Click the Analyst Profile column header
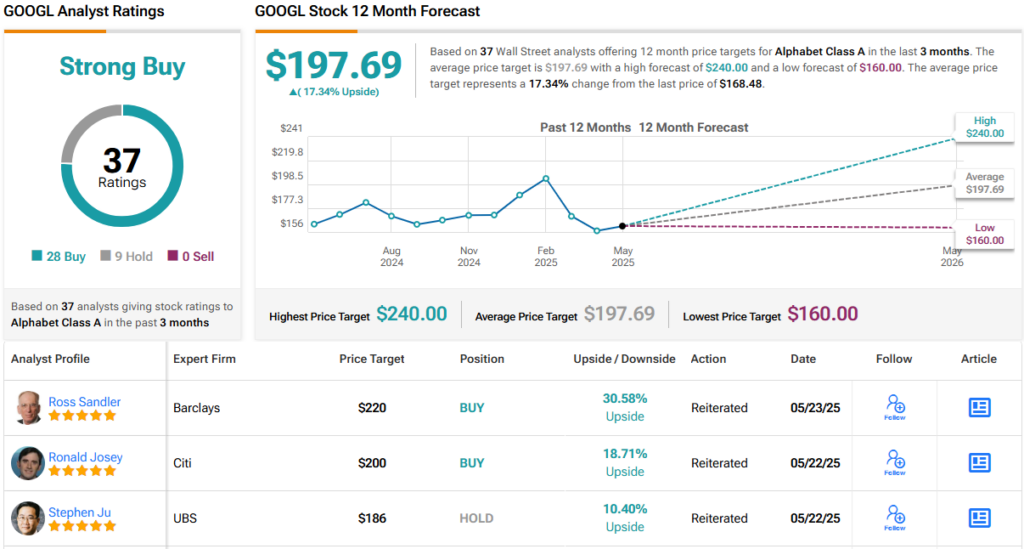The image size is (1024, 549). pos(50,359)
